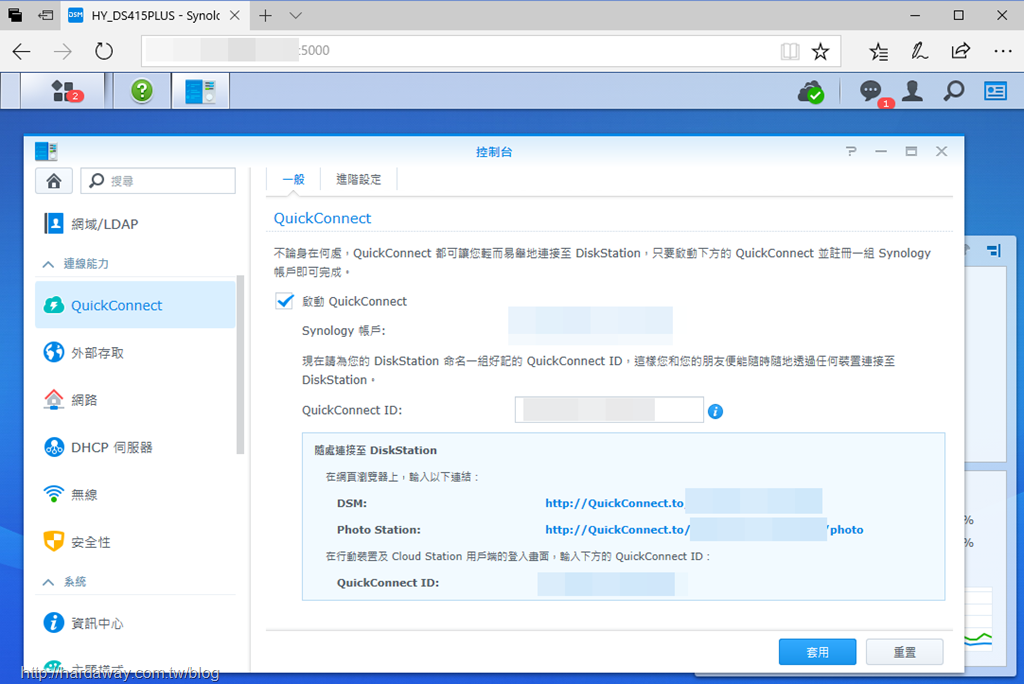Switch to the 進階設定 tab
This screenshot has height=684, width=1024.
pyautogui.click(x=359, y=180)
